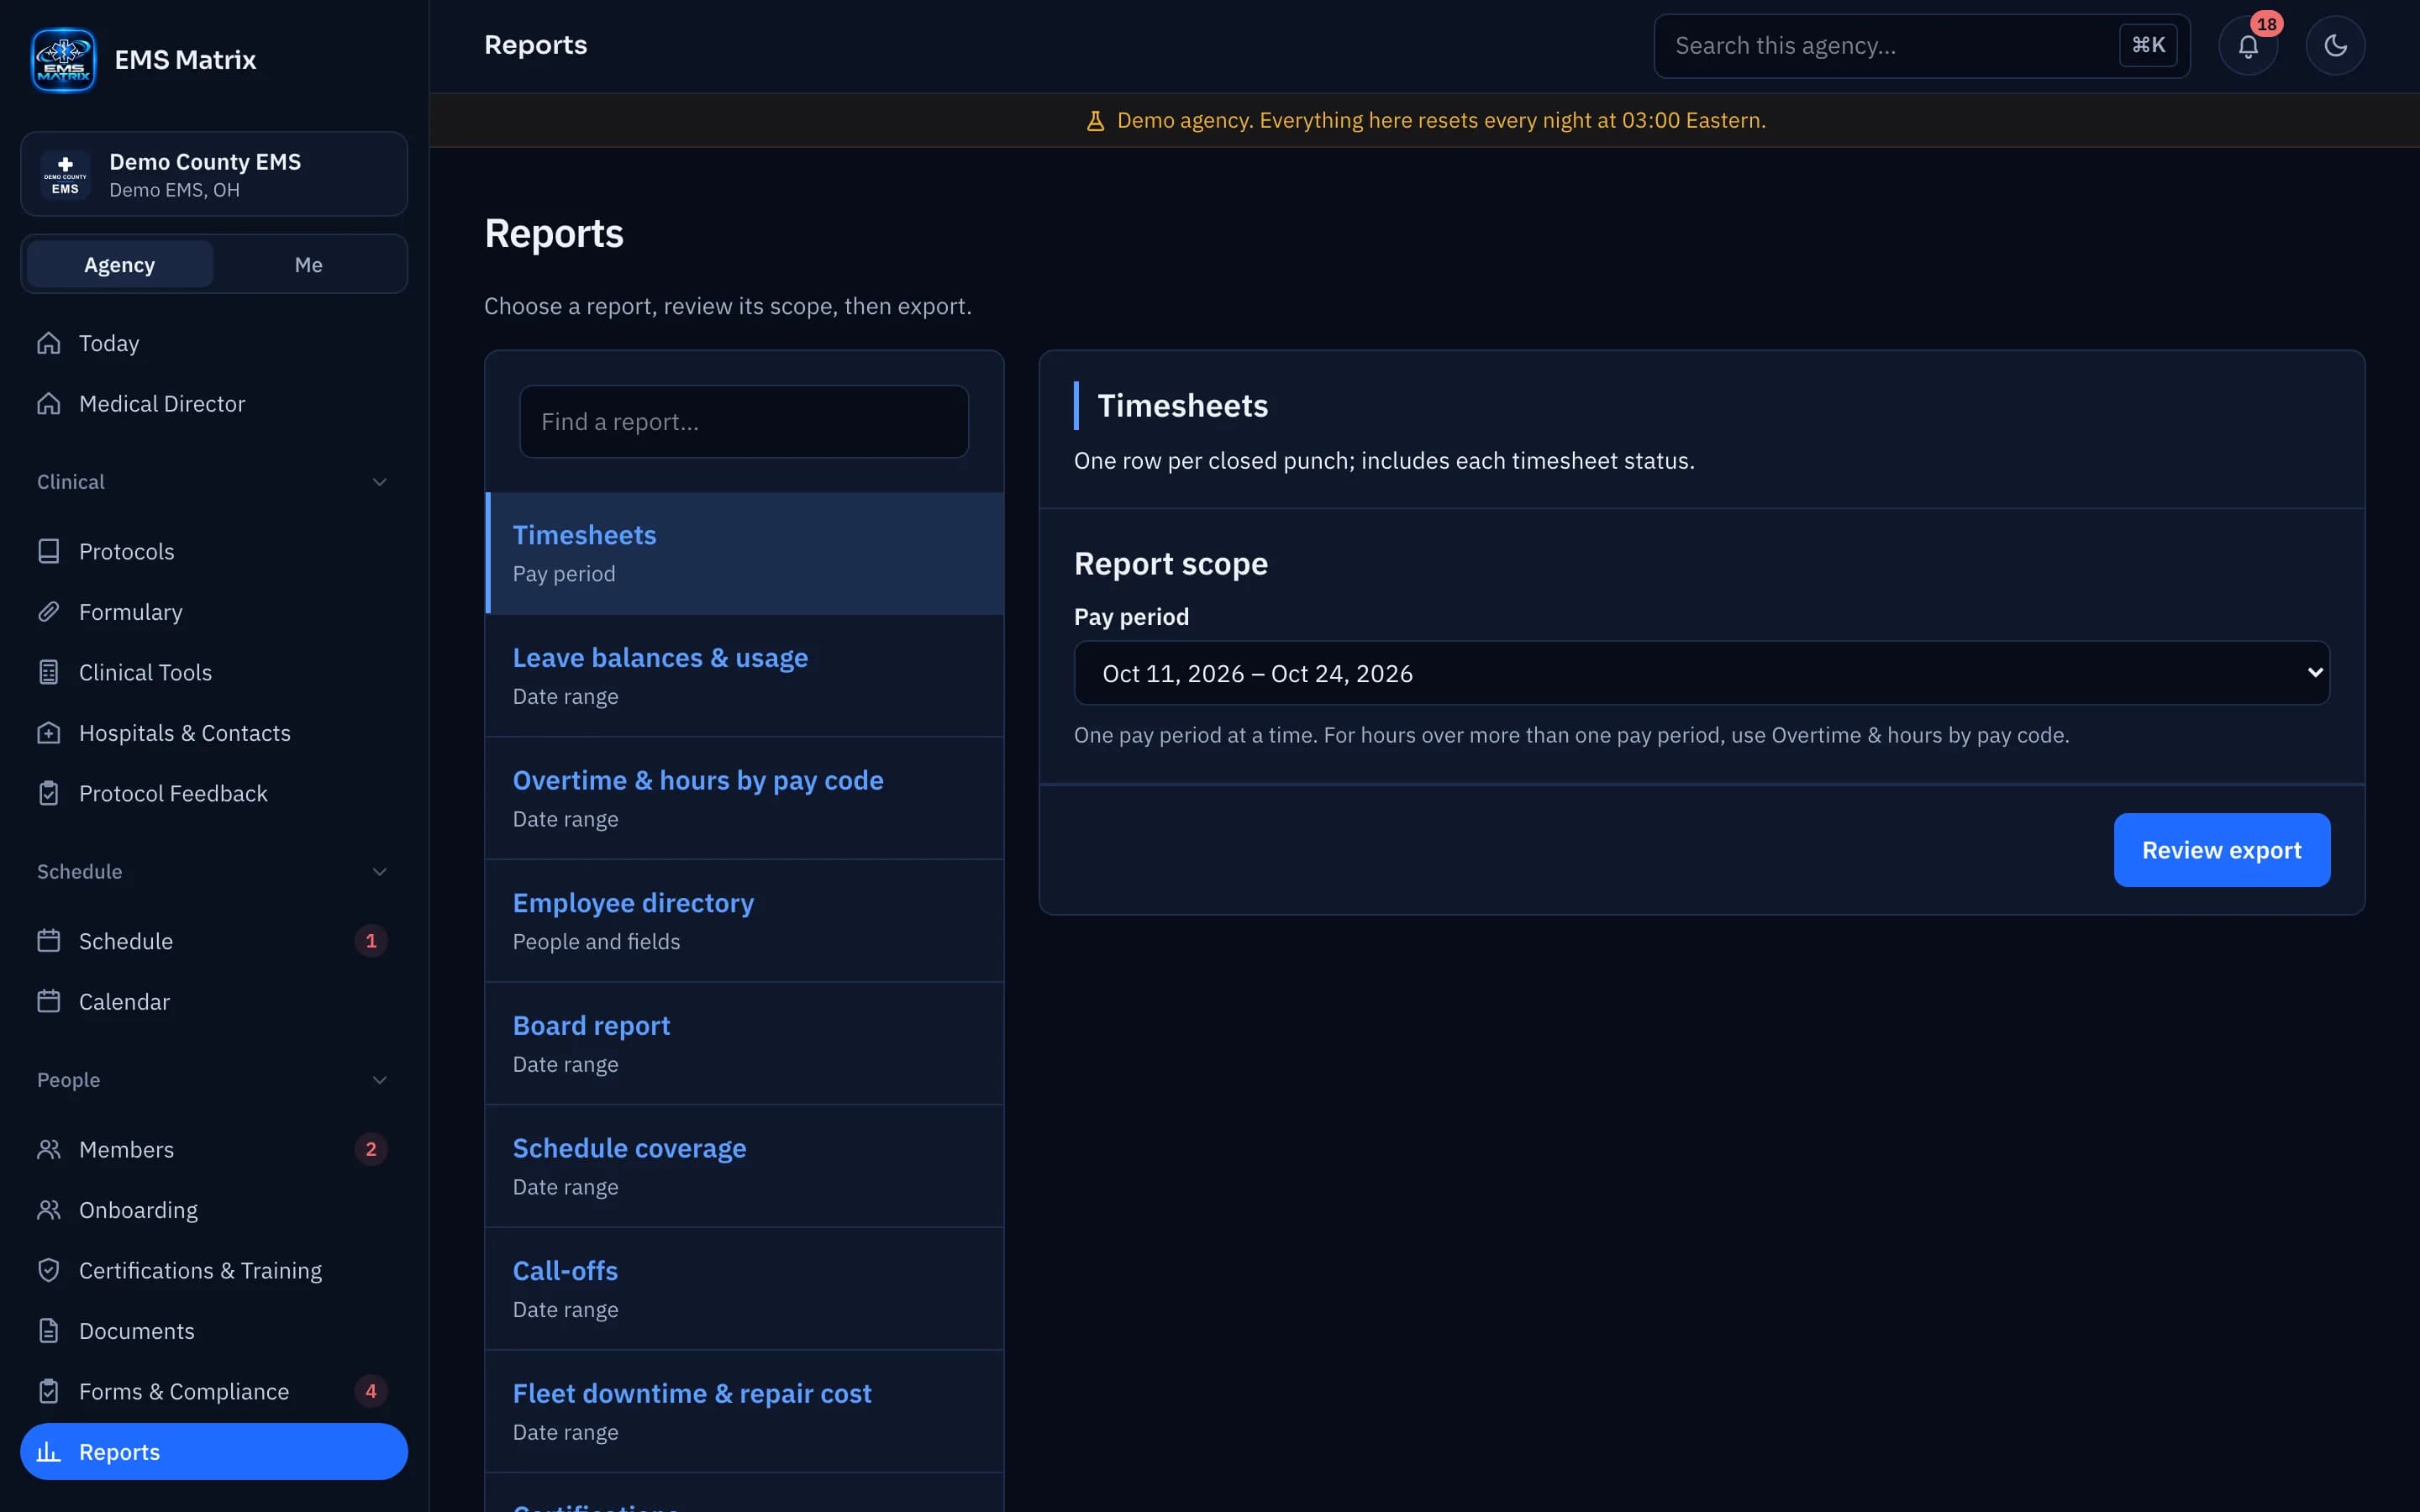The width and height of the screenshot is (2420, 1512).
Task: Click the Protocols book icon
Action: tap(49, 551)
